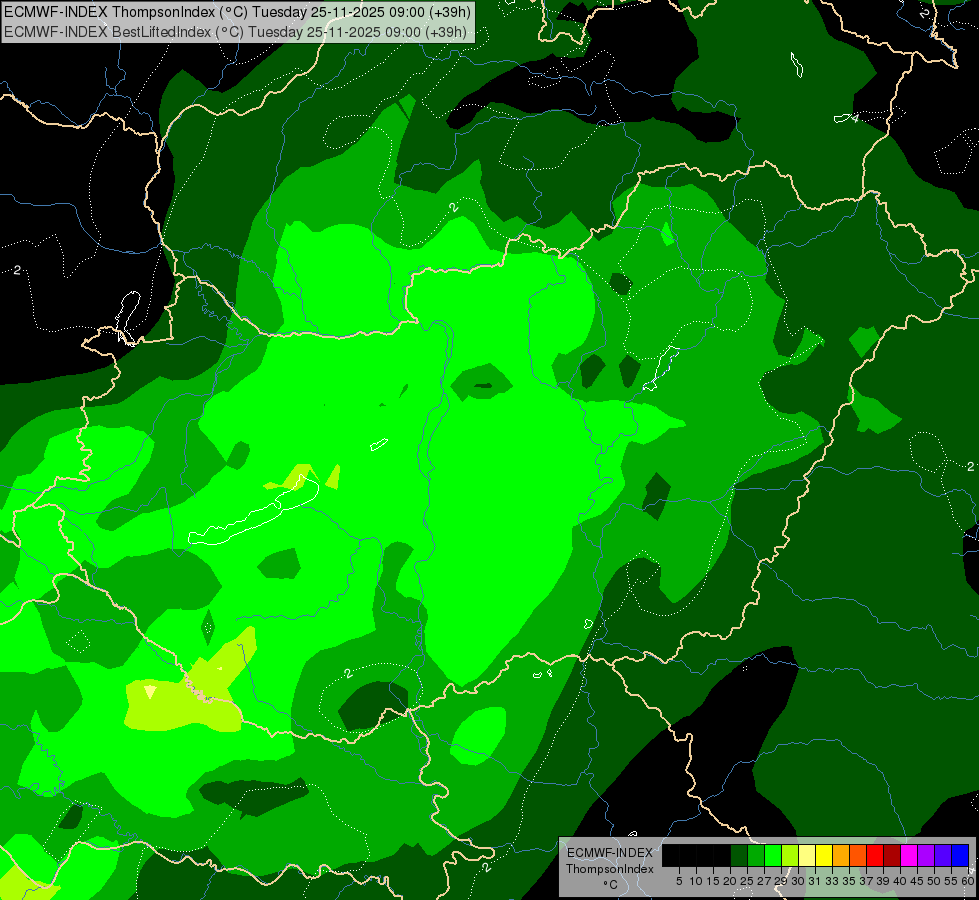Click the legend tick value 31
The height and width of the screenshot is (900, 979).
click(x=815, y=881)
